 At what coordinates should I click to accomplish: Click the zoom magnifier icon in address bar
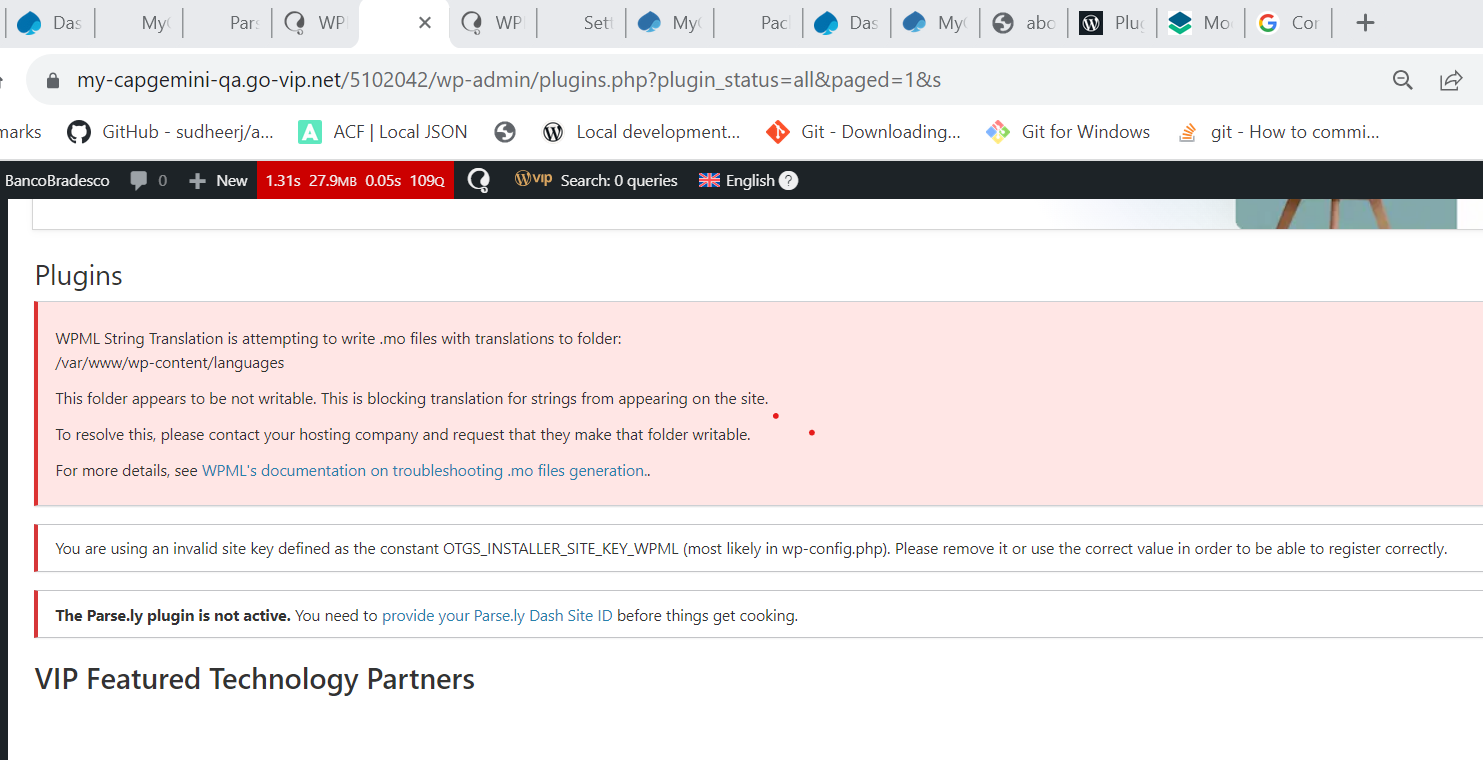[x=1403, y=80]
